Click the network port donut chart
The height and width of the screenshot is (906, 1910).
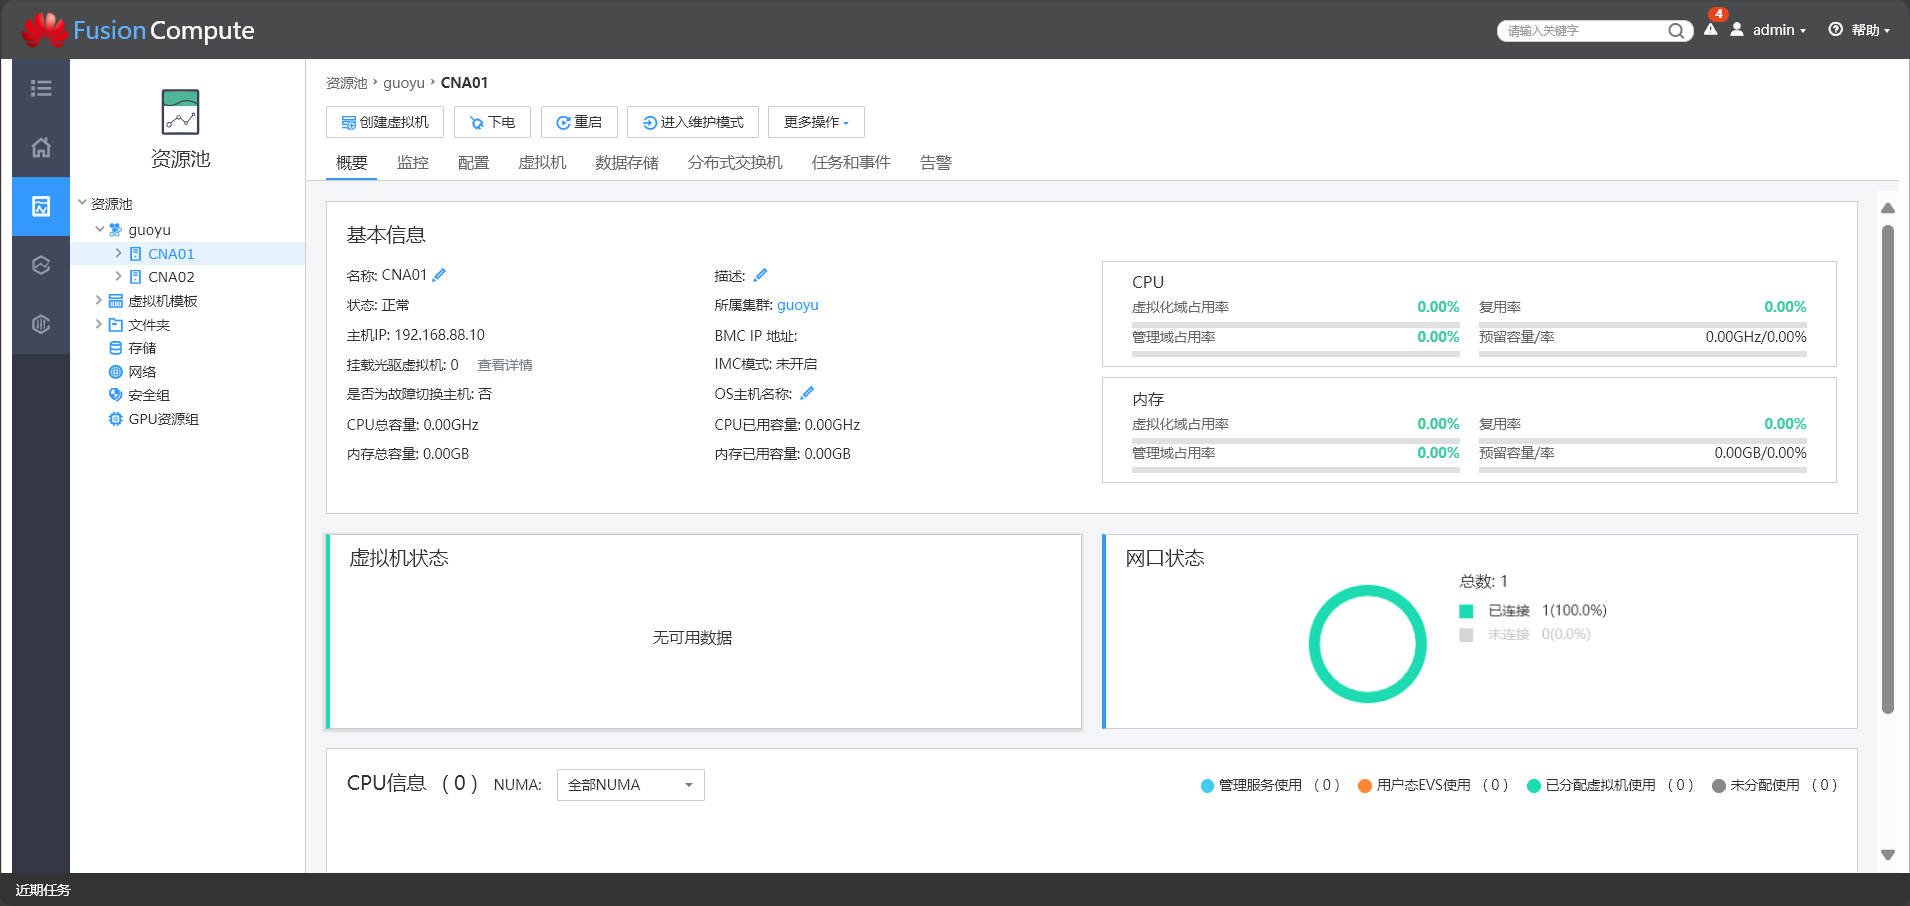[1368, 644]
